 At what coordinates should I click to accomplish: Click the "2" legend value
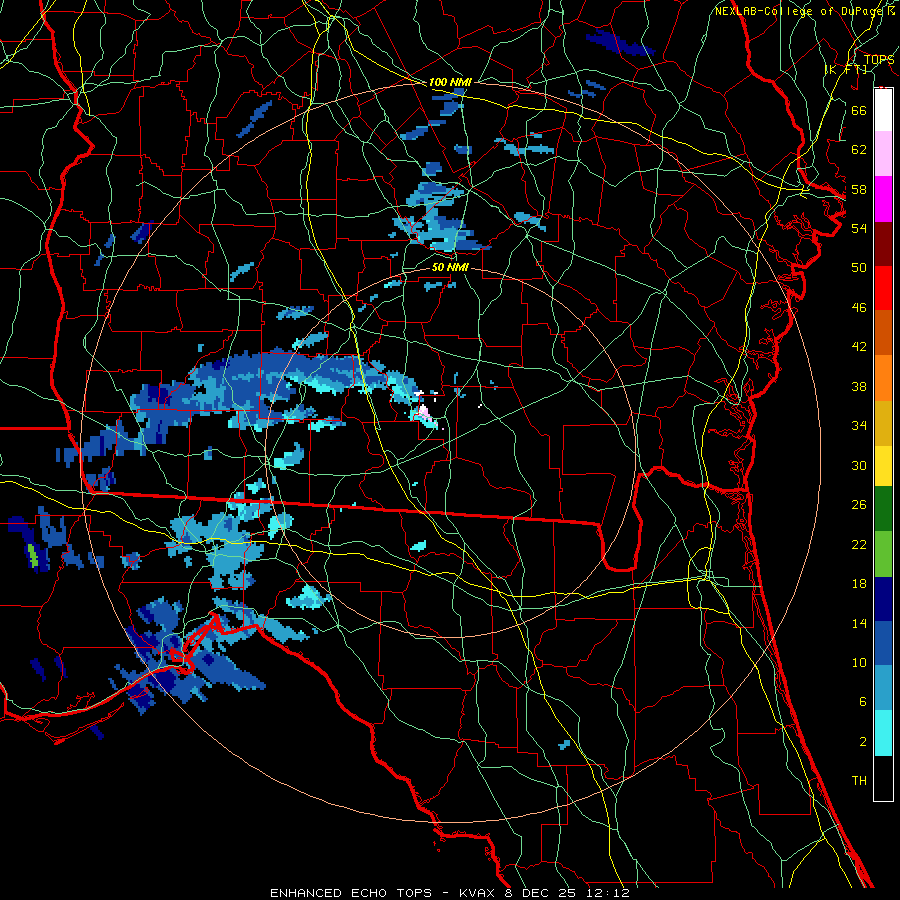point(862,741)
